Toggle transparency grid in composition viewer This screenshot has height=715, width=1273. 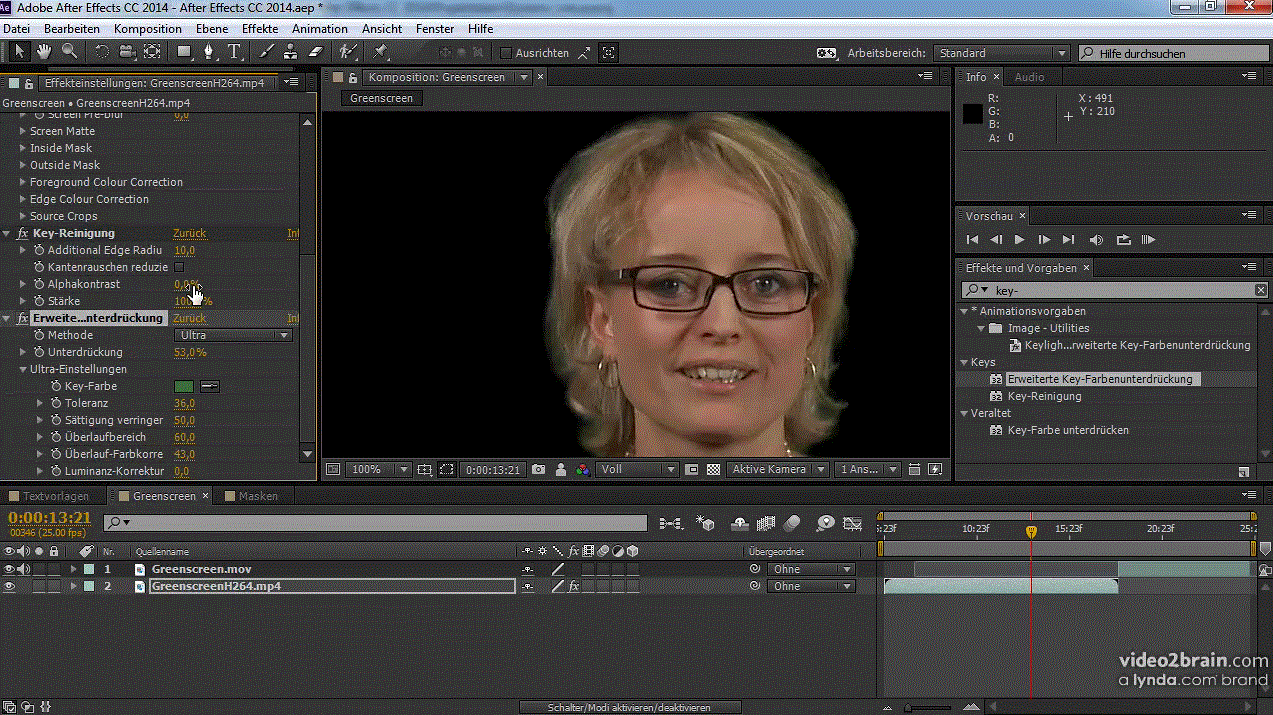[713, 469]
